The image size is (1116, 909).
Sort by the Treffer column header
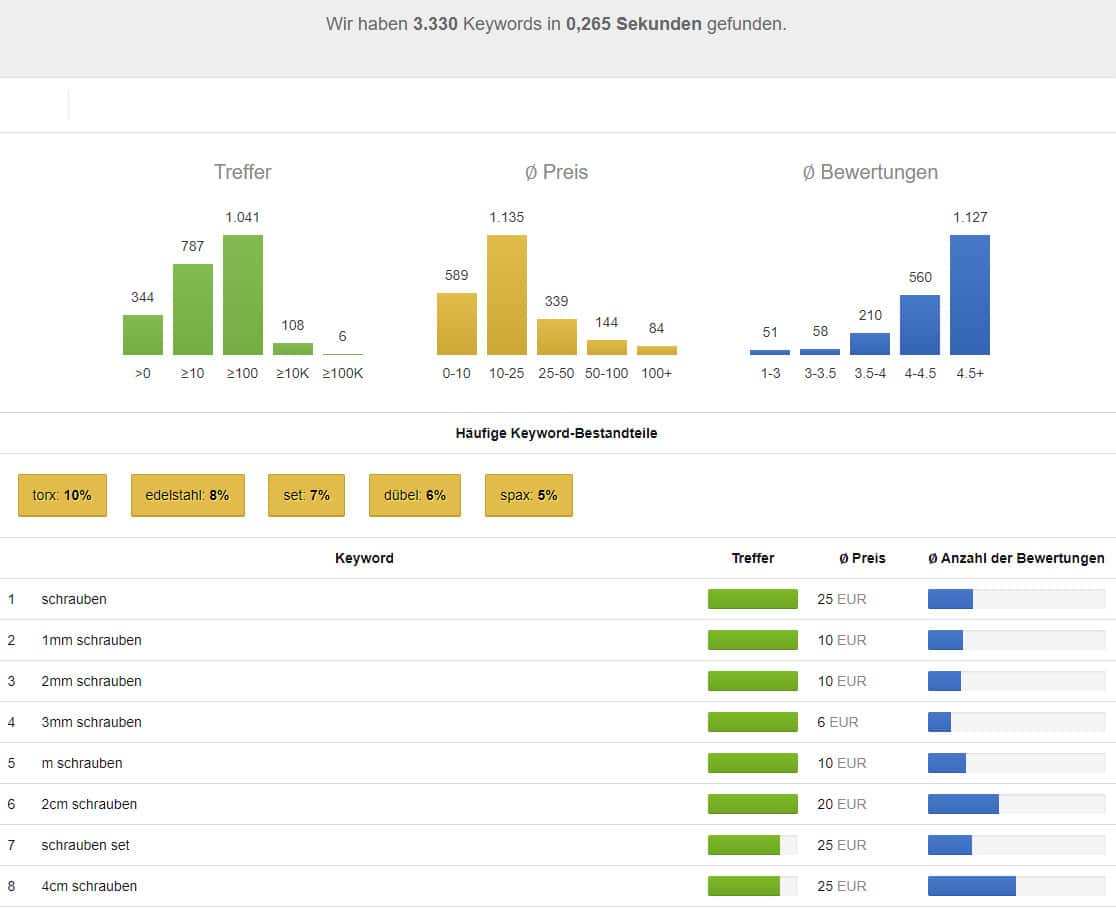coord(752,558)
